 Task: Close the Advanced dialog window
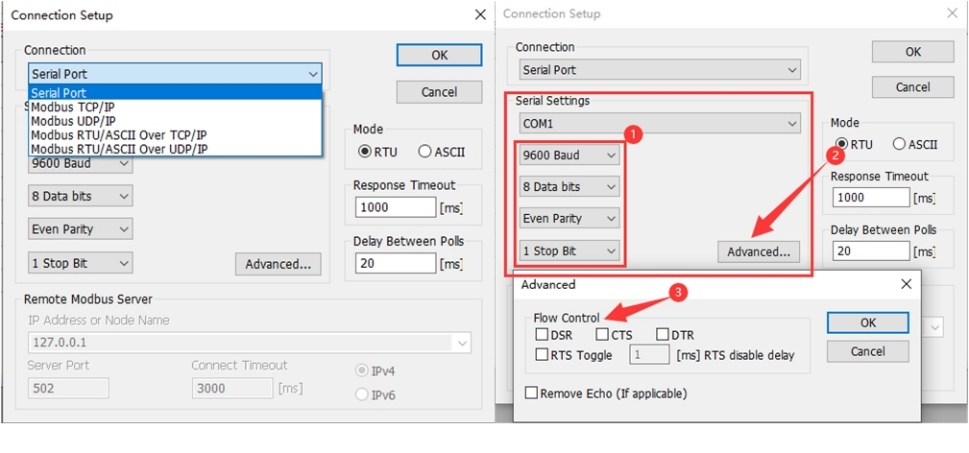[906, 284]
